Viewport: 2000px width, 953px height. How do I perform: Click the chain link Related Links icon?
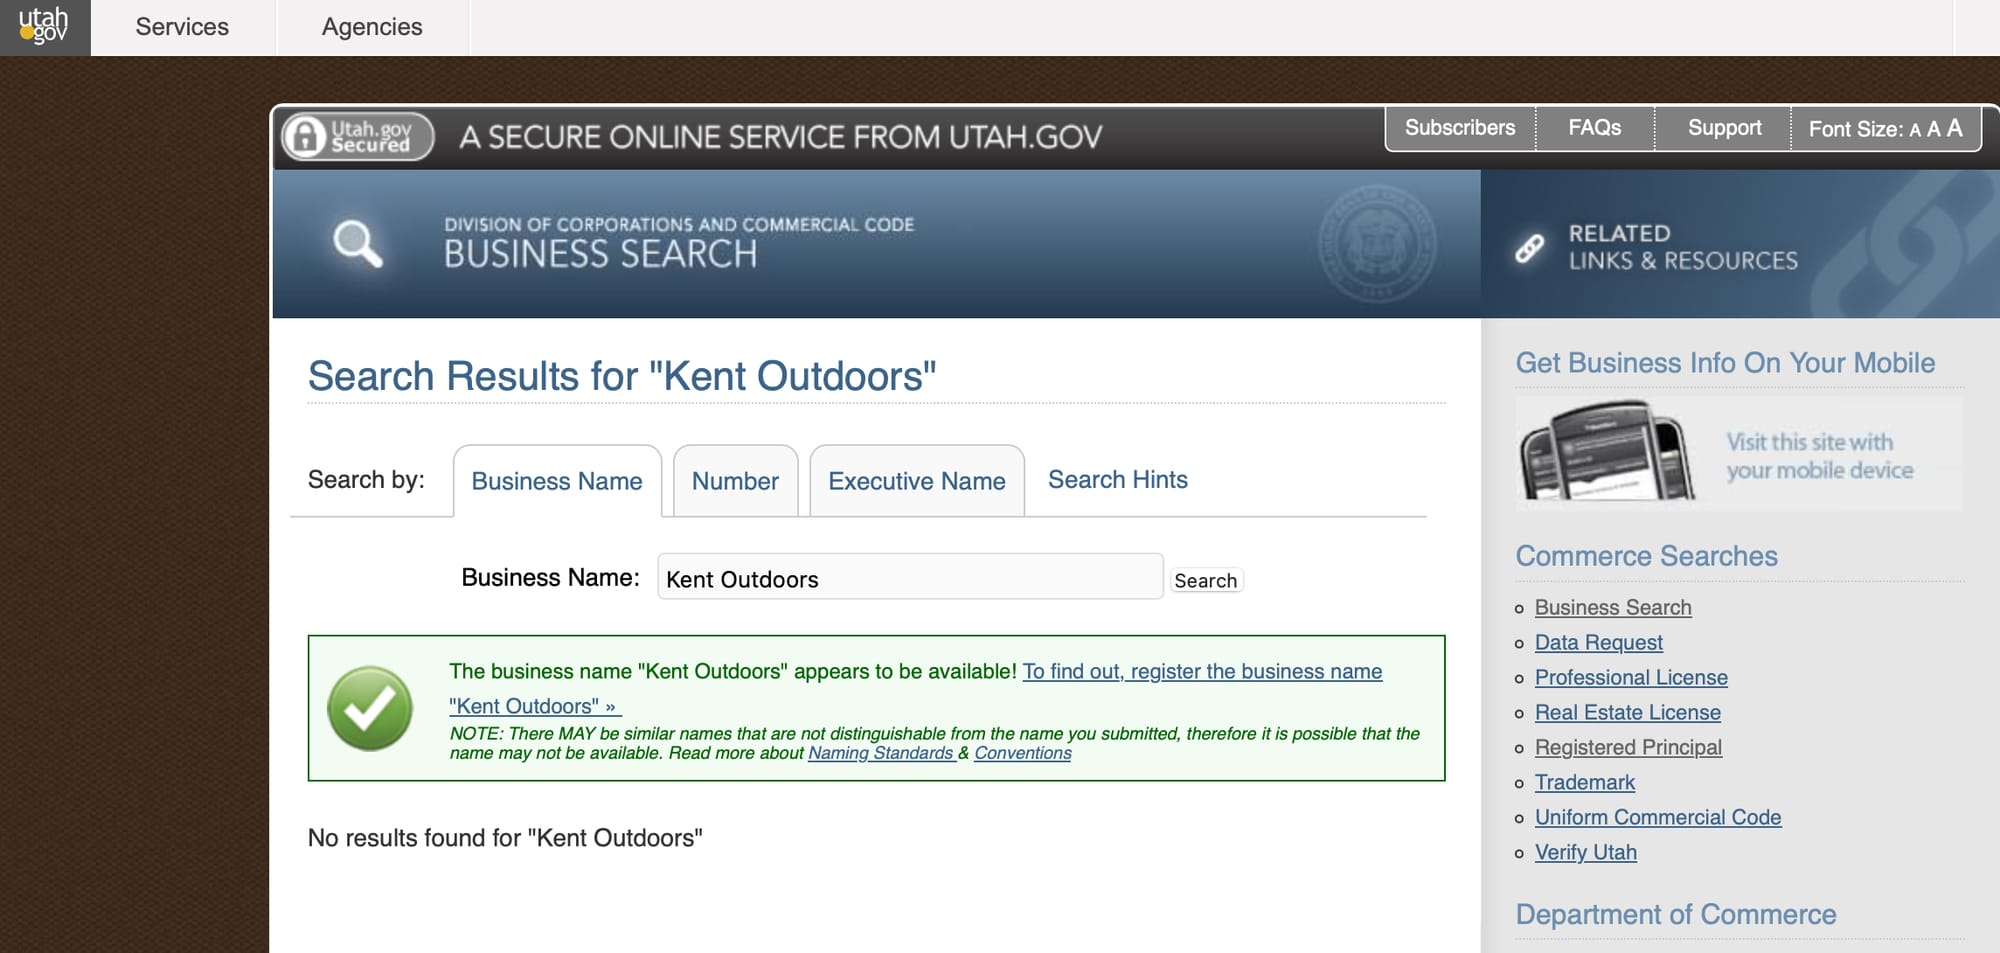[1529, 247]
